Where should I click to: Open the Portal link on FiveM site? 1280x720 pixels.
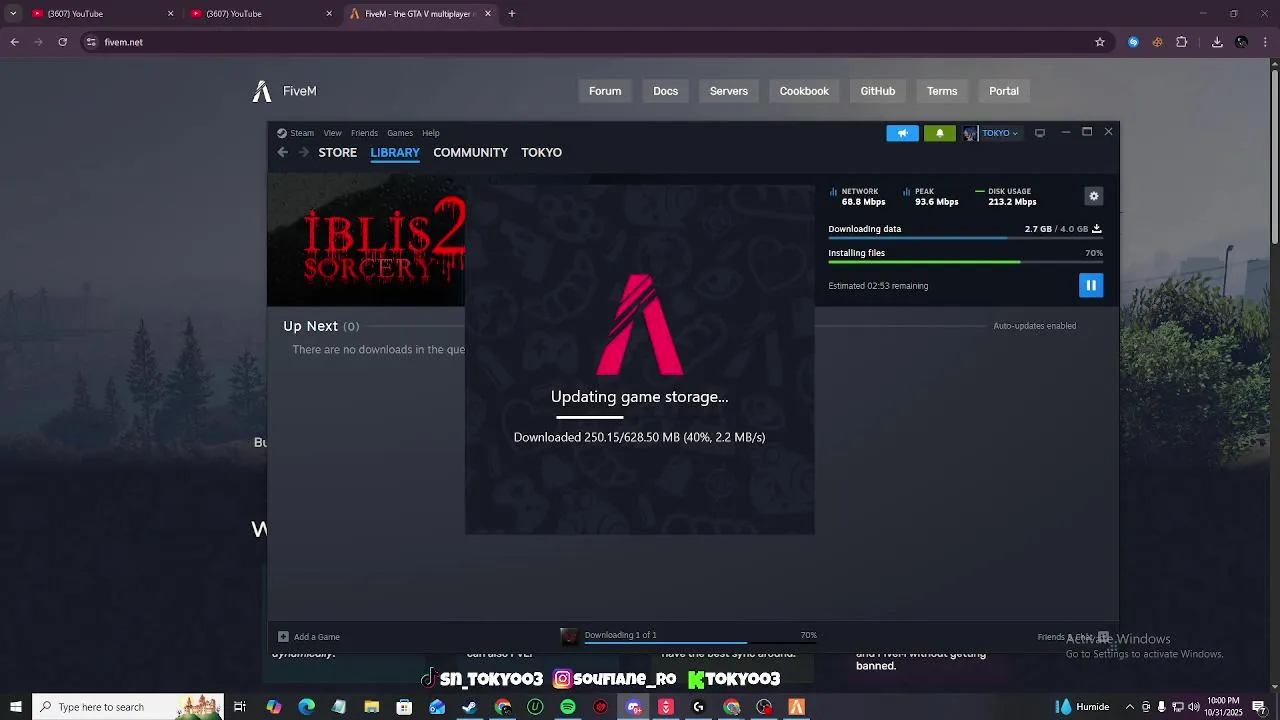coord(1003,91)
